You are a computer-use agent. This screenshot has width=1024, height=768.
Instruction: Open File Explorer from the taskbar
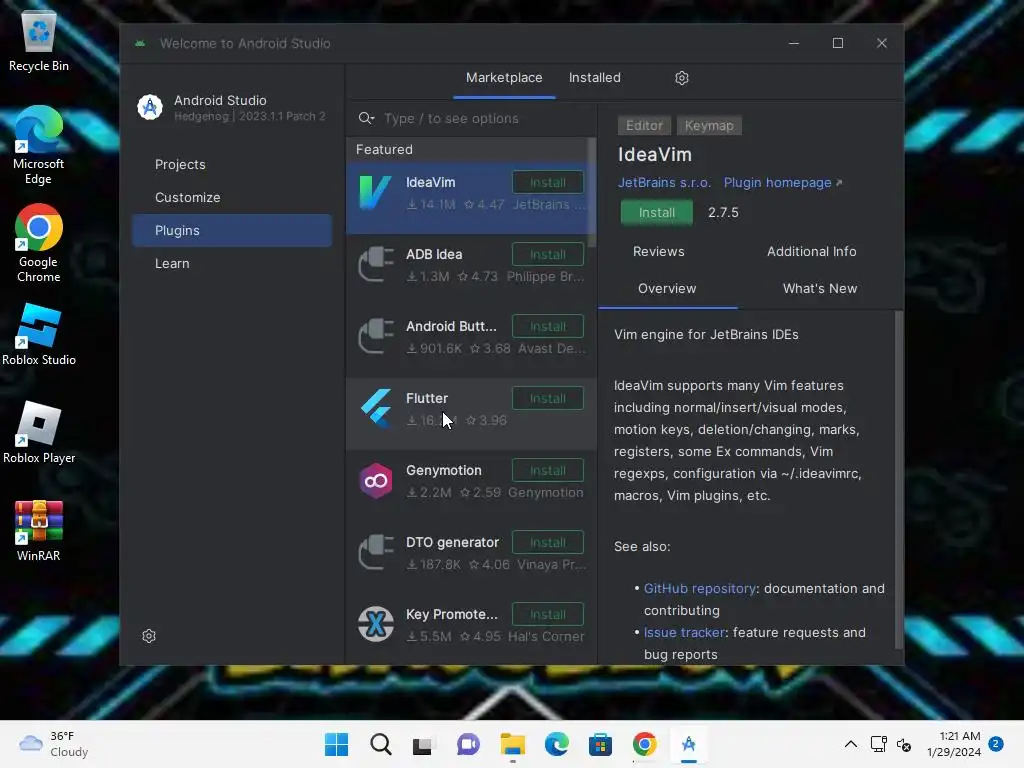513,744
